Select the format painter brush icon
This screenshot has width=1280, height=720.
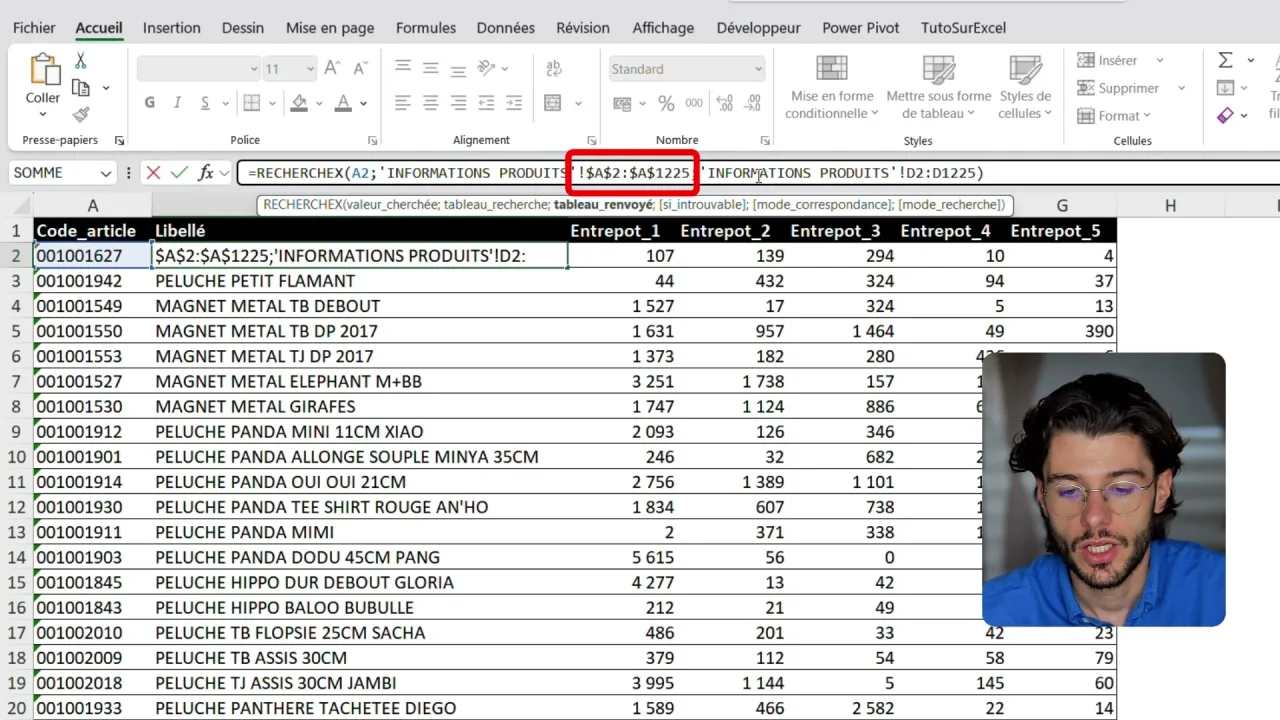click(x=81, y=114)
